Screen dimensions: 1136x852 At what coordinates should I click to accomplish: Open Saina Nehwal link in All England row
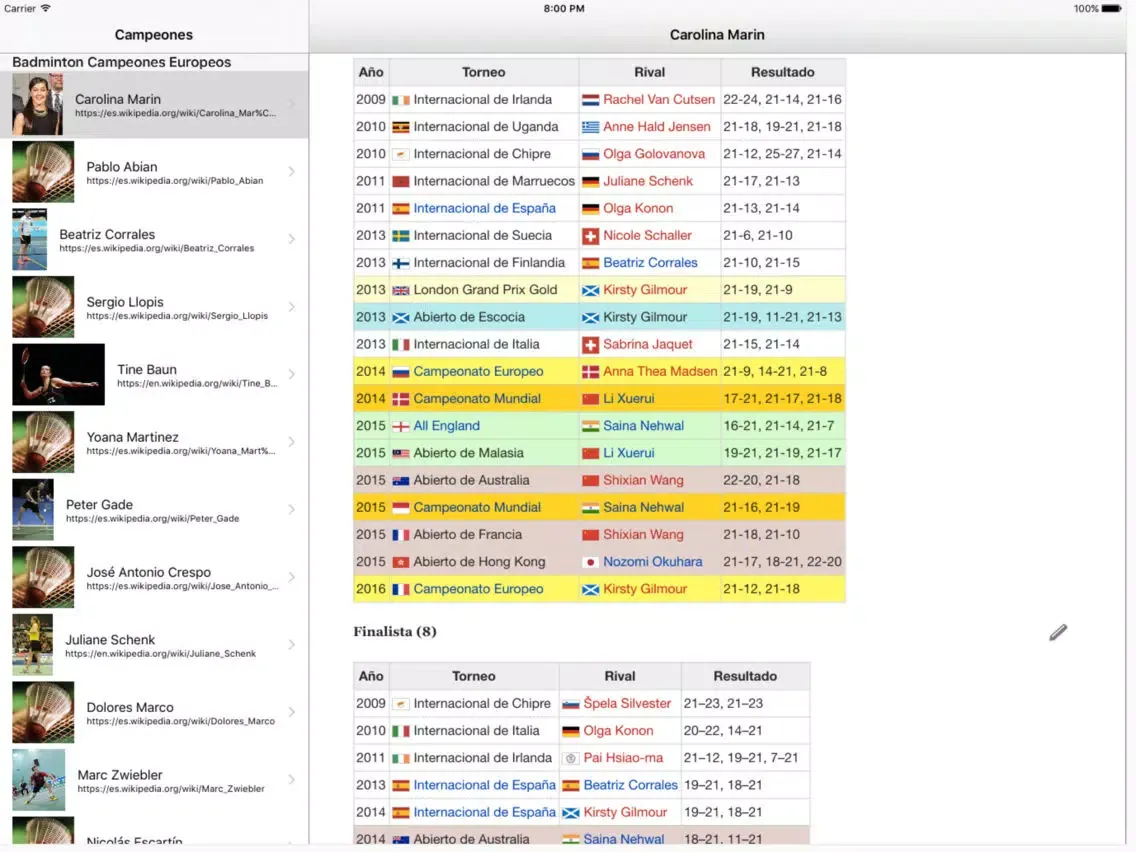[x=643, y=426]
